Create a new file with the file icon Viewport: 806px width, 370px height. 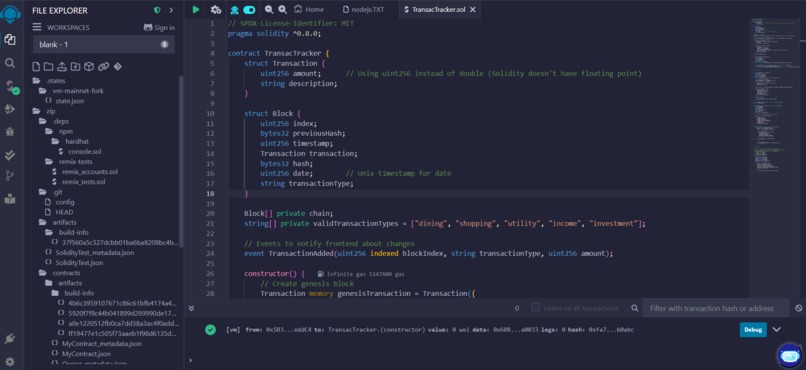[x=36, y=67]
